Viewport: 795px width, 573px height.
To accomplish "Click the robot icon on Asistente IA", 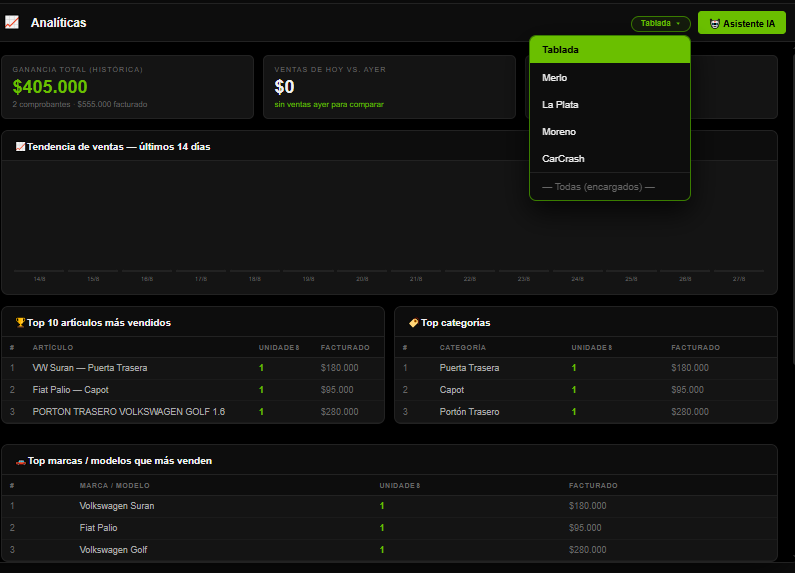I will coord(714,24).
